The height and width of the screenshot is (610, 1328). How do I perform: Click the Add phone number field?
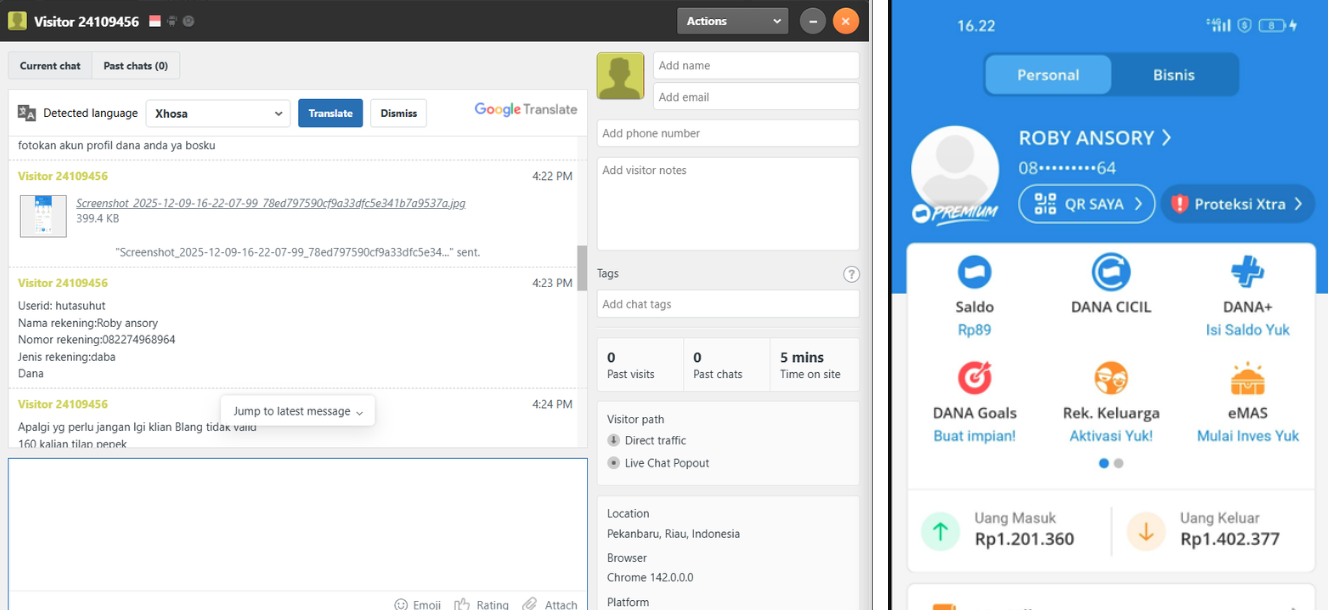point(728,133)
